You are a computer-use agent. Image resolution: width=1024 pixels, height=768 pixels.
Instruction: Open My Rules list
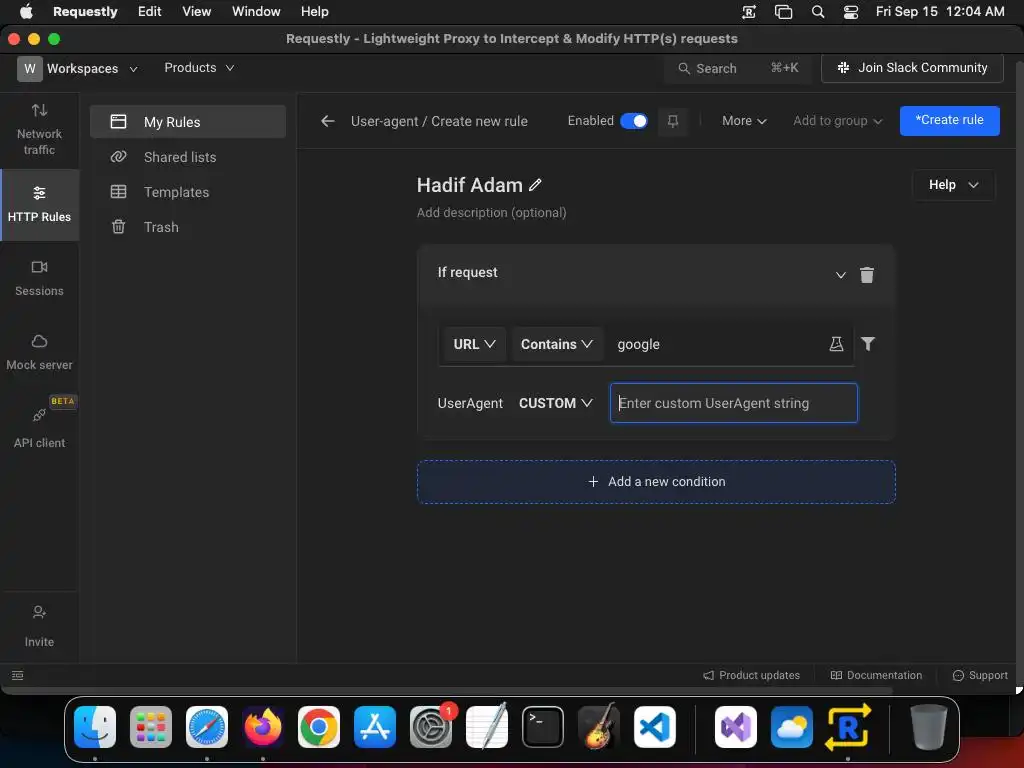188,121
